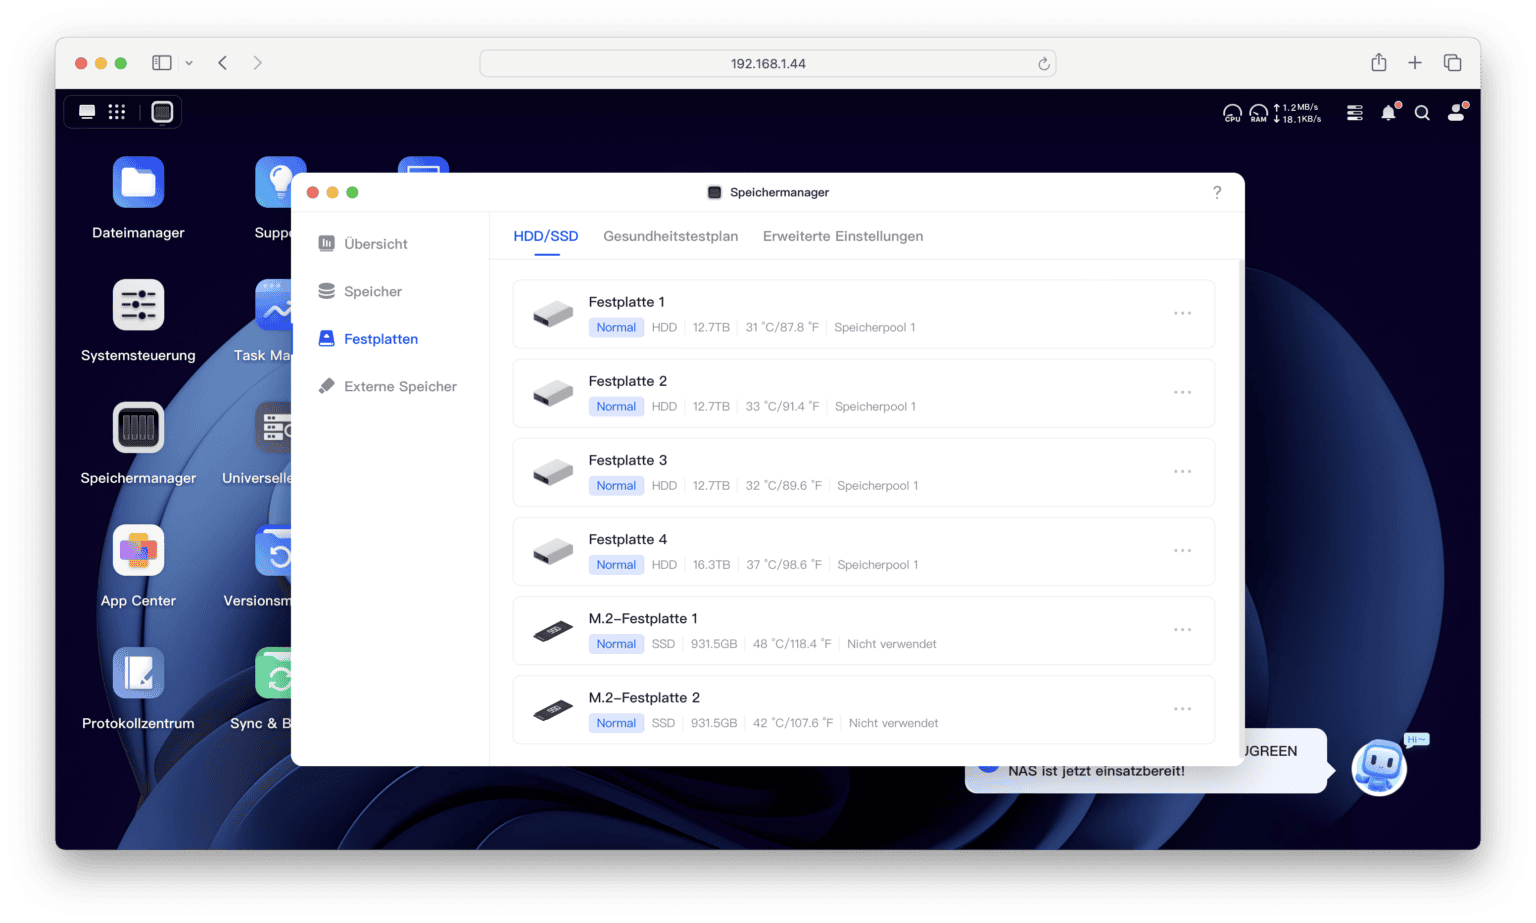Viewport: 1536px width, 923px height.
Task: Open the App Center
Action: coord(138,550)
